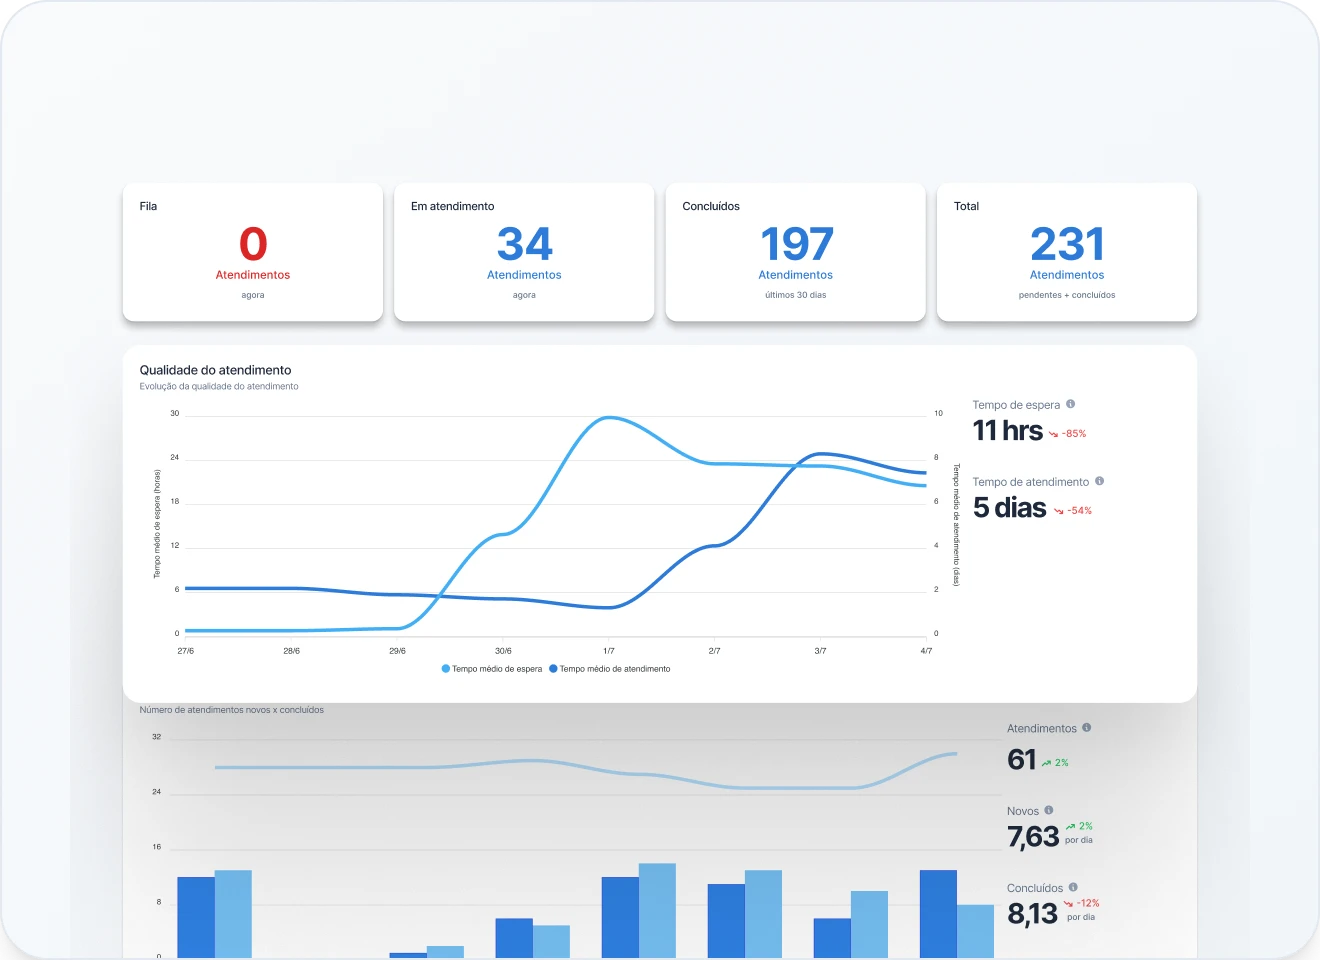Click the -85% downward trend arrow
This screenshot has height=960, width=1320.
[1053, 434]
